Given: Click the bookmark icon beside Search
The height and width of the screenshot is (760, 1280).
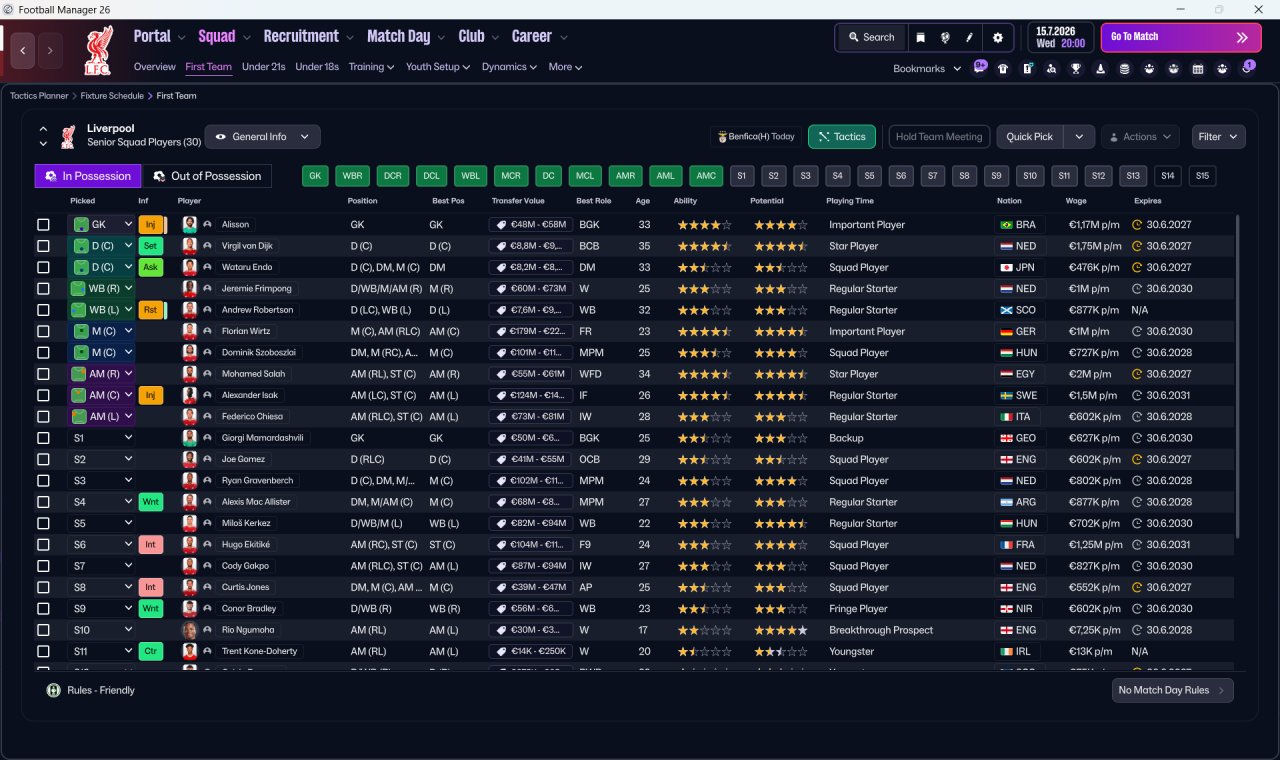Looking at the screenshot, I should pyautogui.click(x=920, y=37).
